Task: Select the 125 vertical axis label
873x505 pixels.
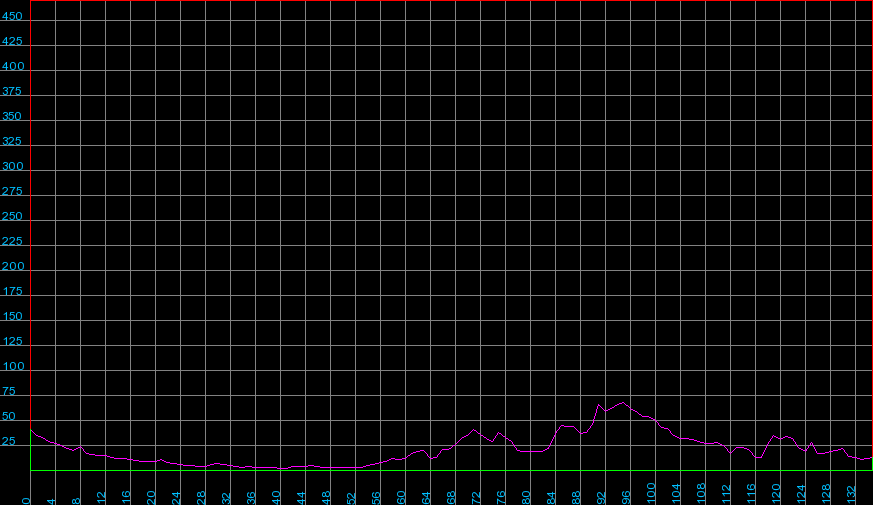Action: (12, 342)
